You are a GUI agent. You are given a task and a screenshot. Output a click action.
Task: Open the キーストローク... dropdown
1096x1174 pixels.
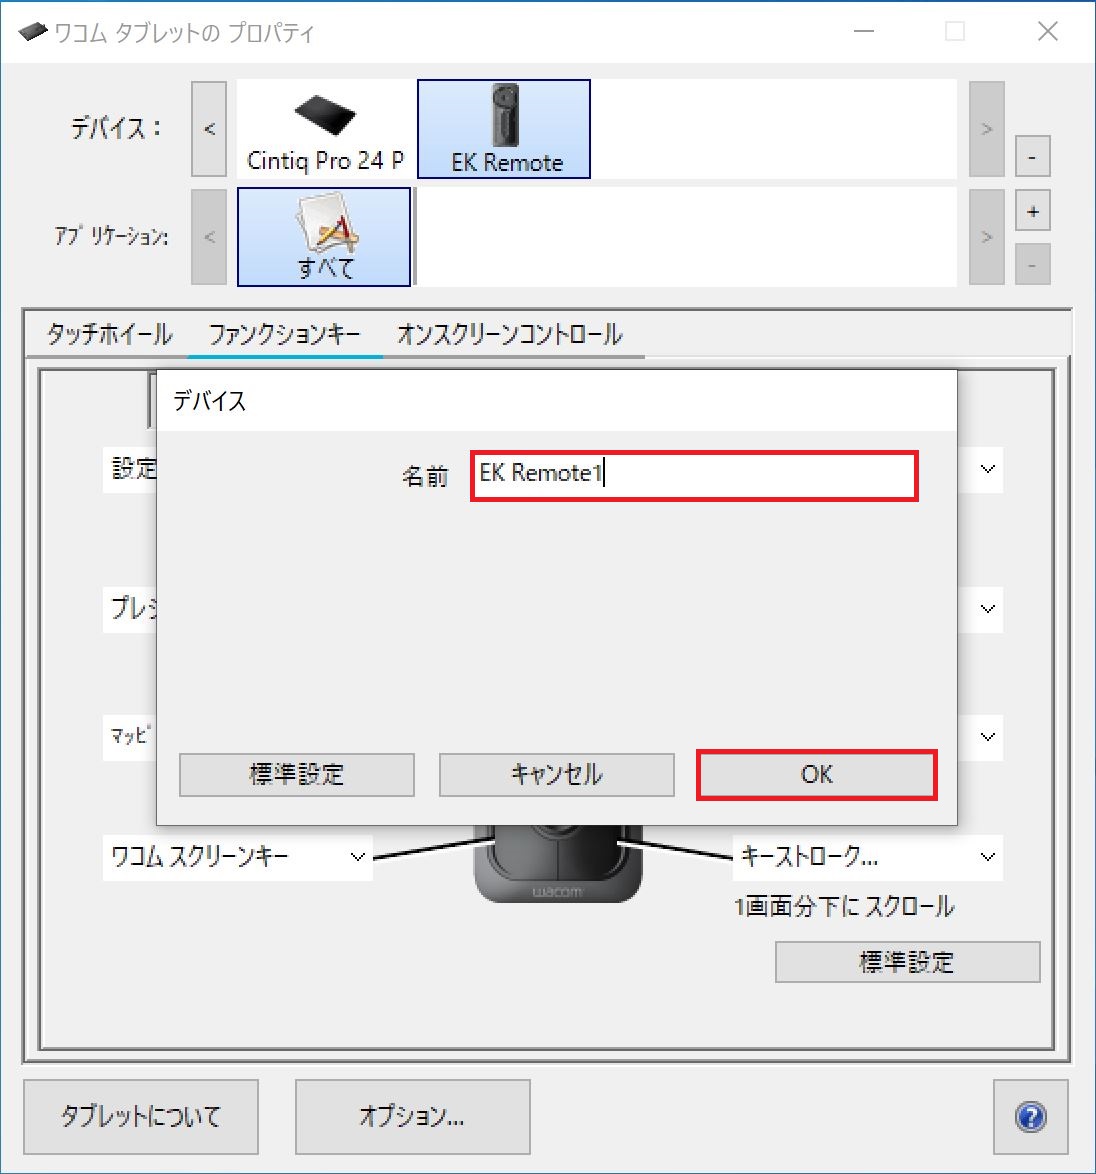868,857
